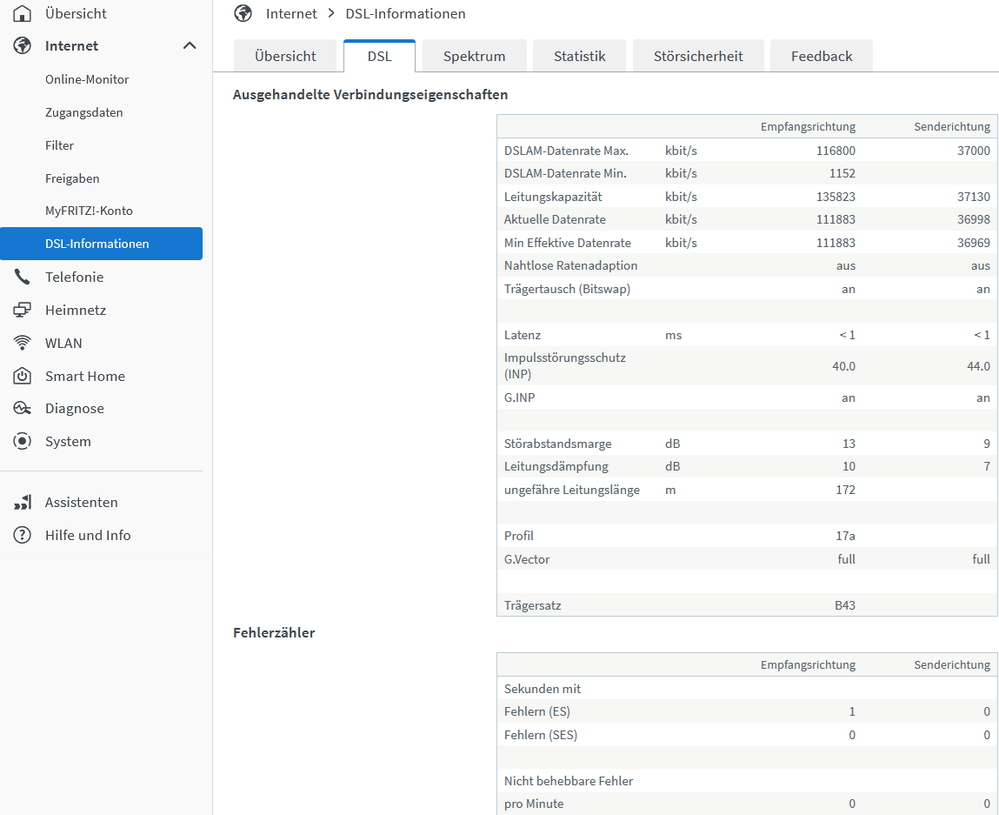Click the Smart Home power icon
Screen dimensions: 999x815
pos(22,376)
